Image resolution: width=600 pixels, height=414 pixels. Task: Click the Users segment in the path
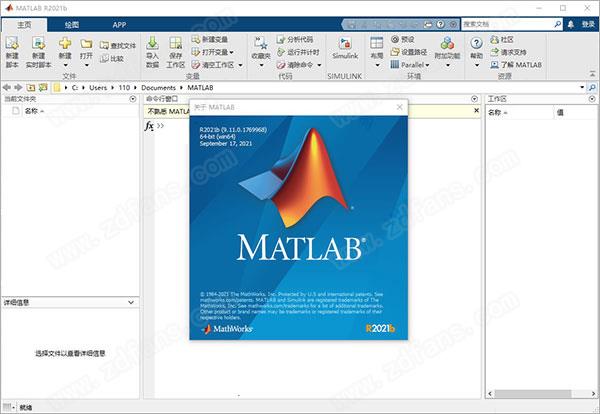(x=98, y=88)
